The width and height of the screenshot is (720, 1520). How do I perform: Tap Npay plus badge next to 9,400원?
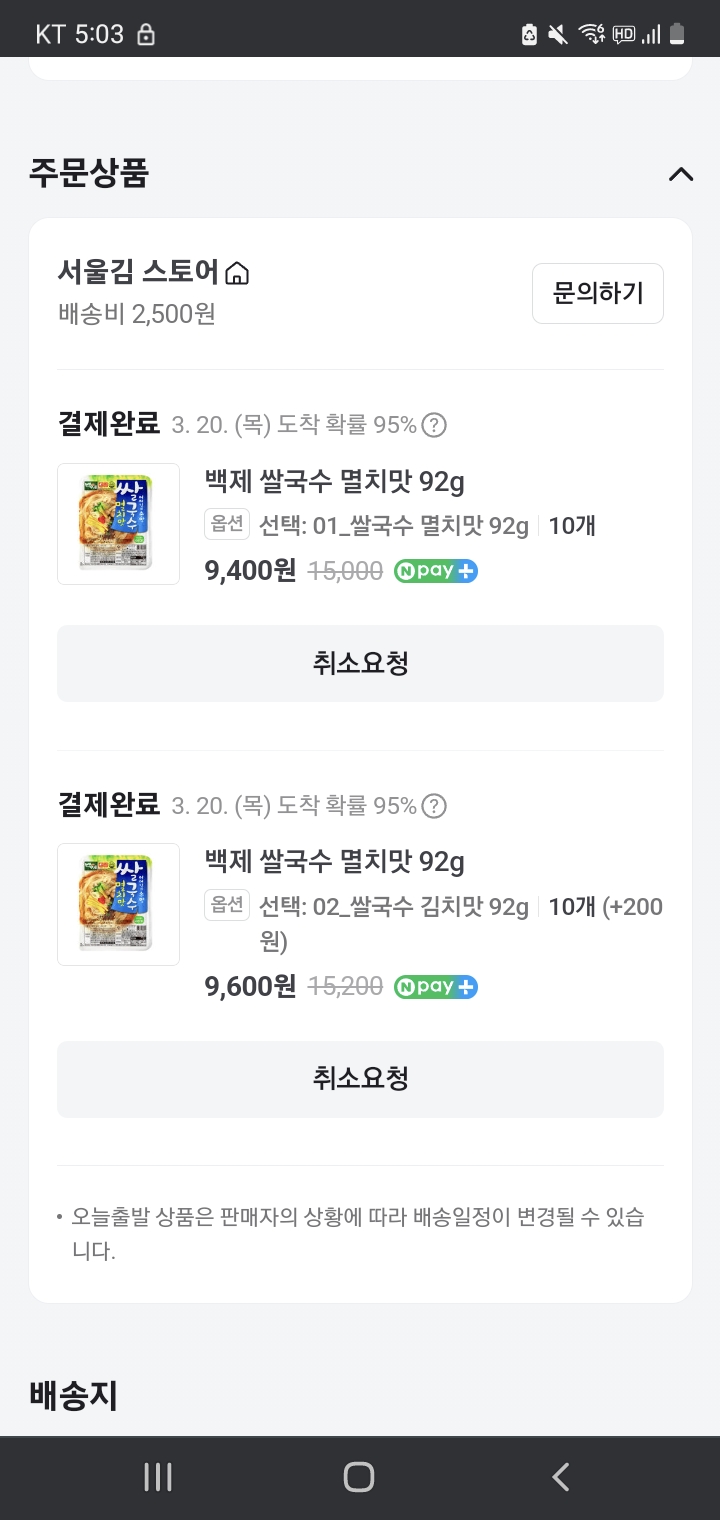pyautogui.click(x=435, y=571)
